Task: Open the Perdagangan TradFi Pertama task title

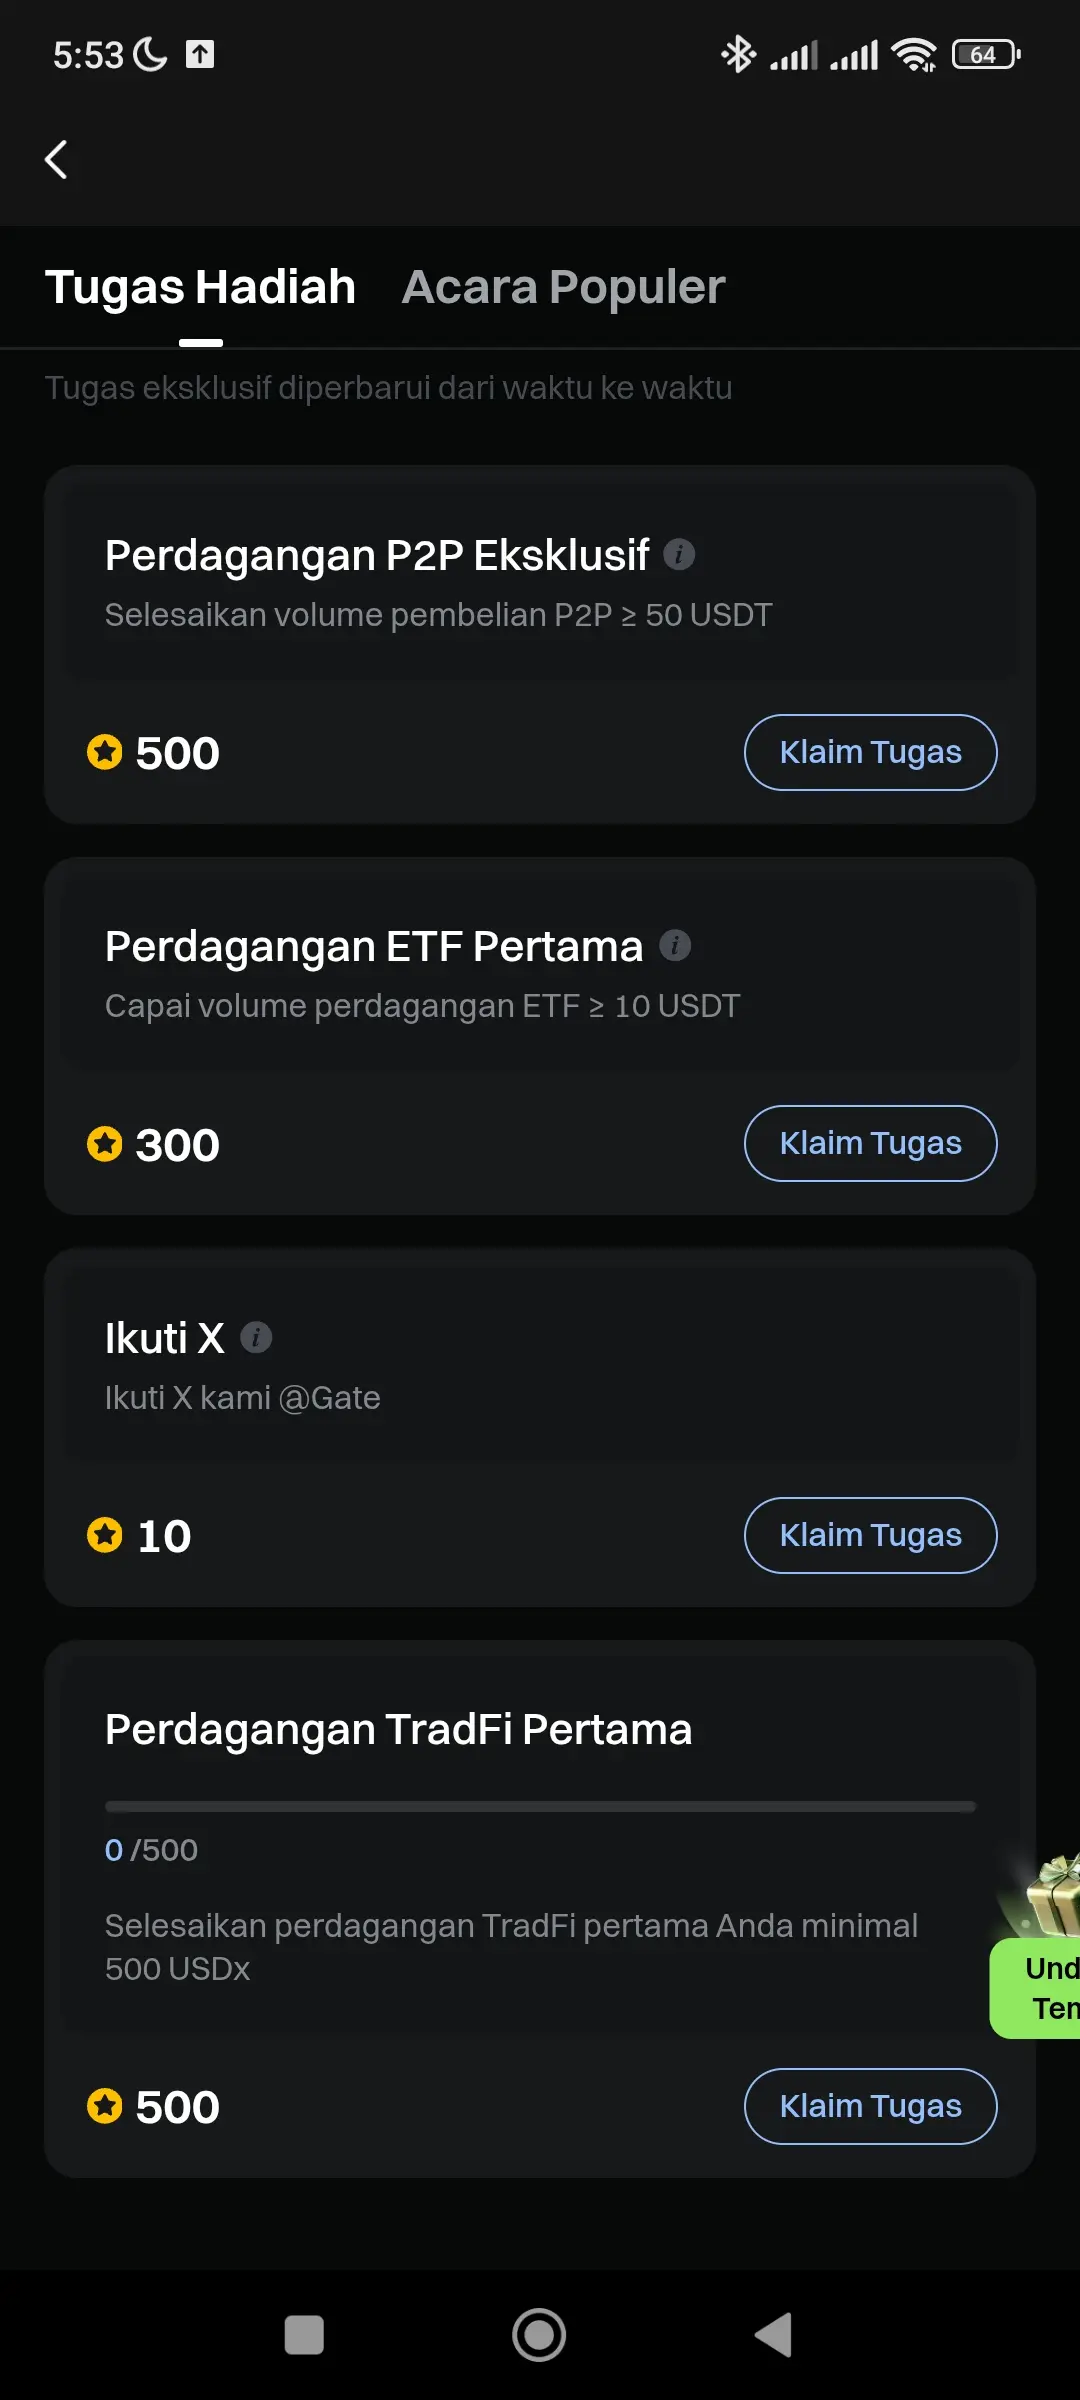Action: coord(398,1729)
